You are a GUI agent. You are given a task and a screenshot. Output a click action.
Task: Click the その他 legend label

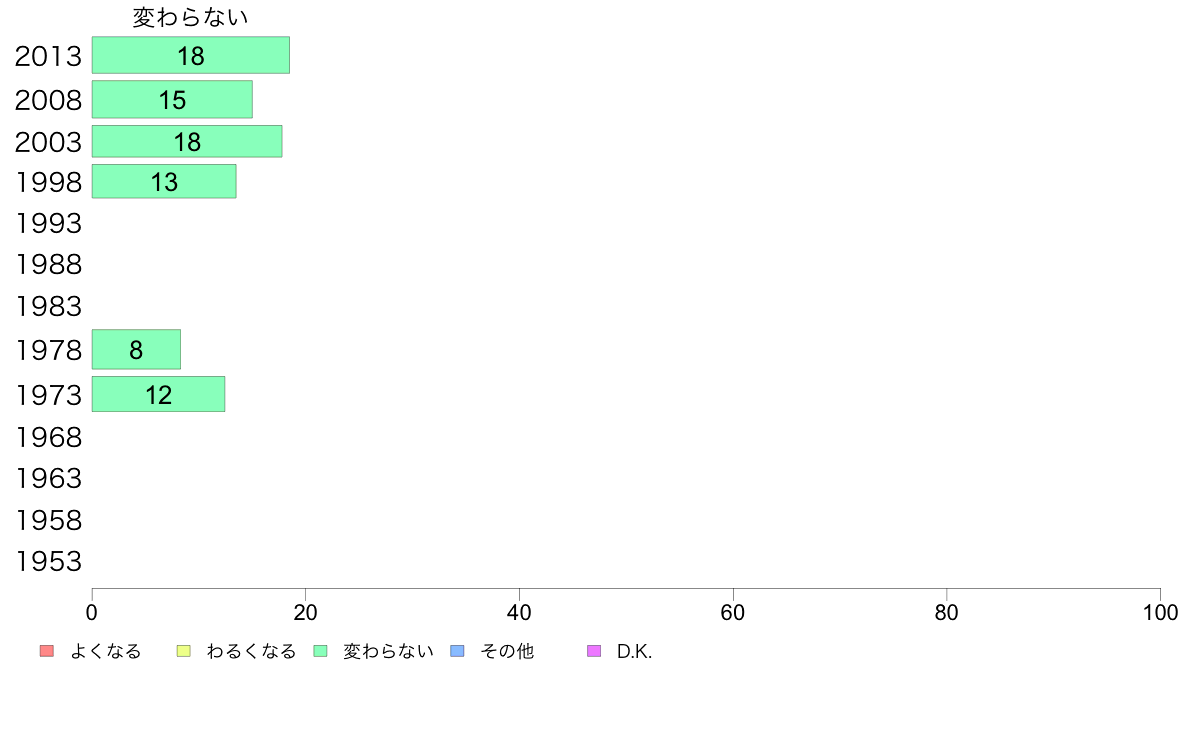coord(507,652)
